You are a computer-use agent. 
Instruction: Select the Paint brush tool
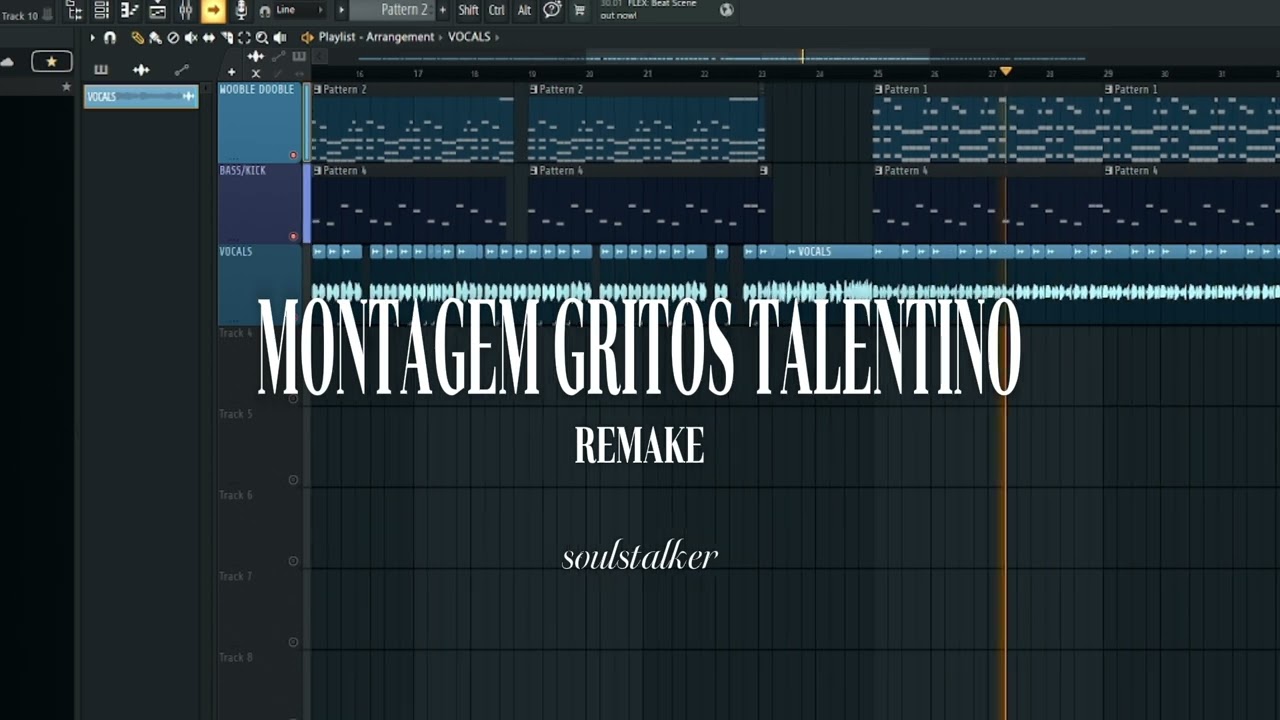[155, 38]
